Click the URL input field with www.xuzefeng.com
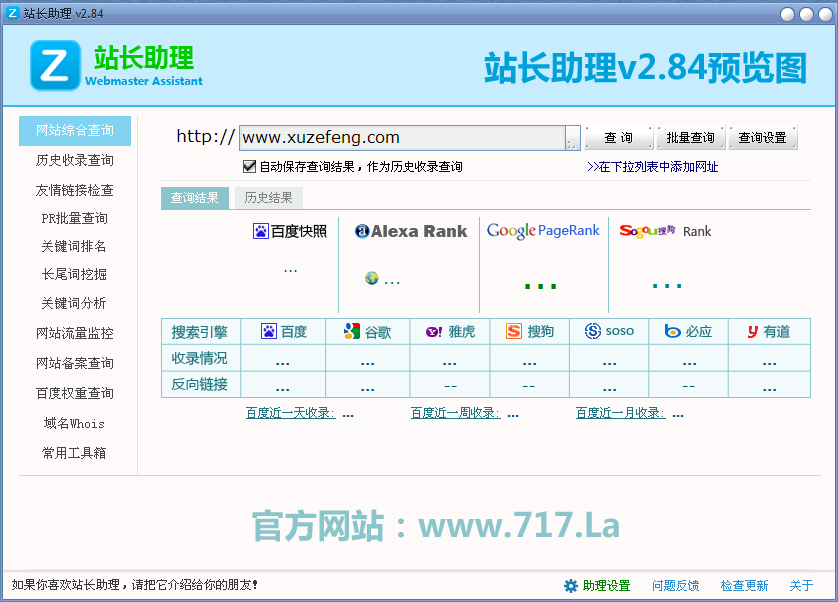Screen dimensions: 838x602 402,138
